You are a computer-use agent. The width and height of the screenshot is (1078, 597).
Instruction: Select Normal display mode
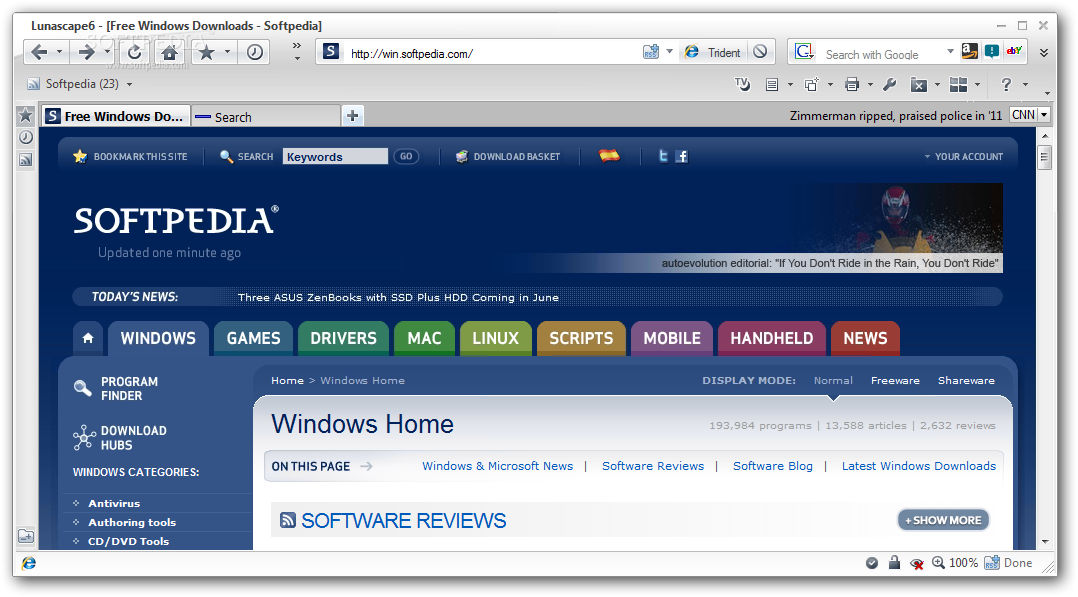pos(833,380)
